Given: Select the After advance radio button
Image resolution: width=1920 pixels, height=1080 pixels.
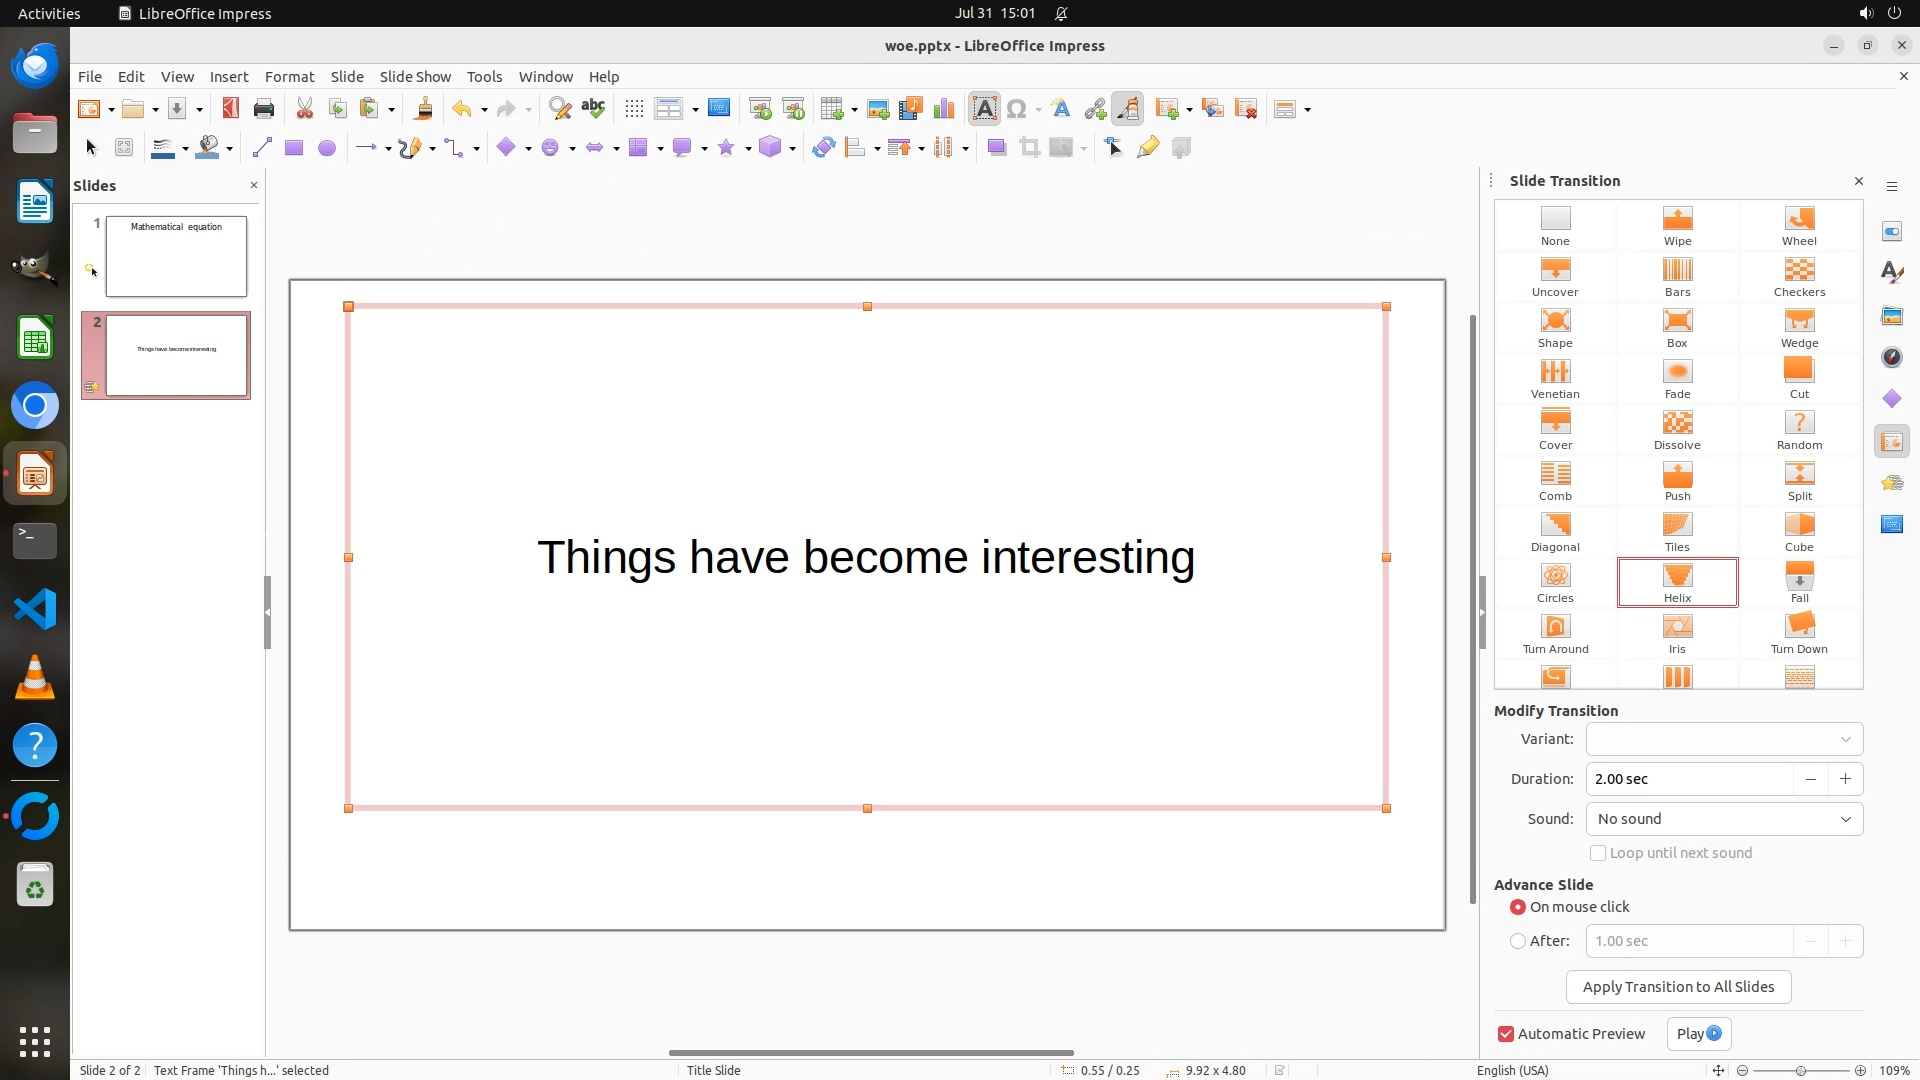Looking at the screenshot, I should pyautogui.click(x=1518, y=941).
